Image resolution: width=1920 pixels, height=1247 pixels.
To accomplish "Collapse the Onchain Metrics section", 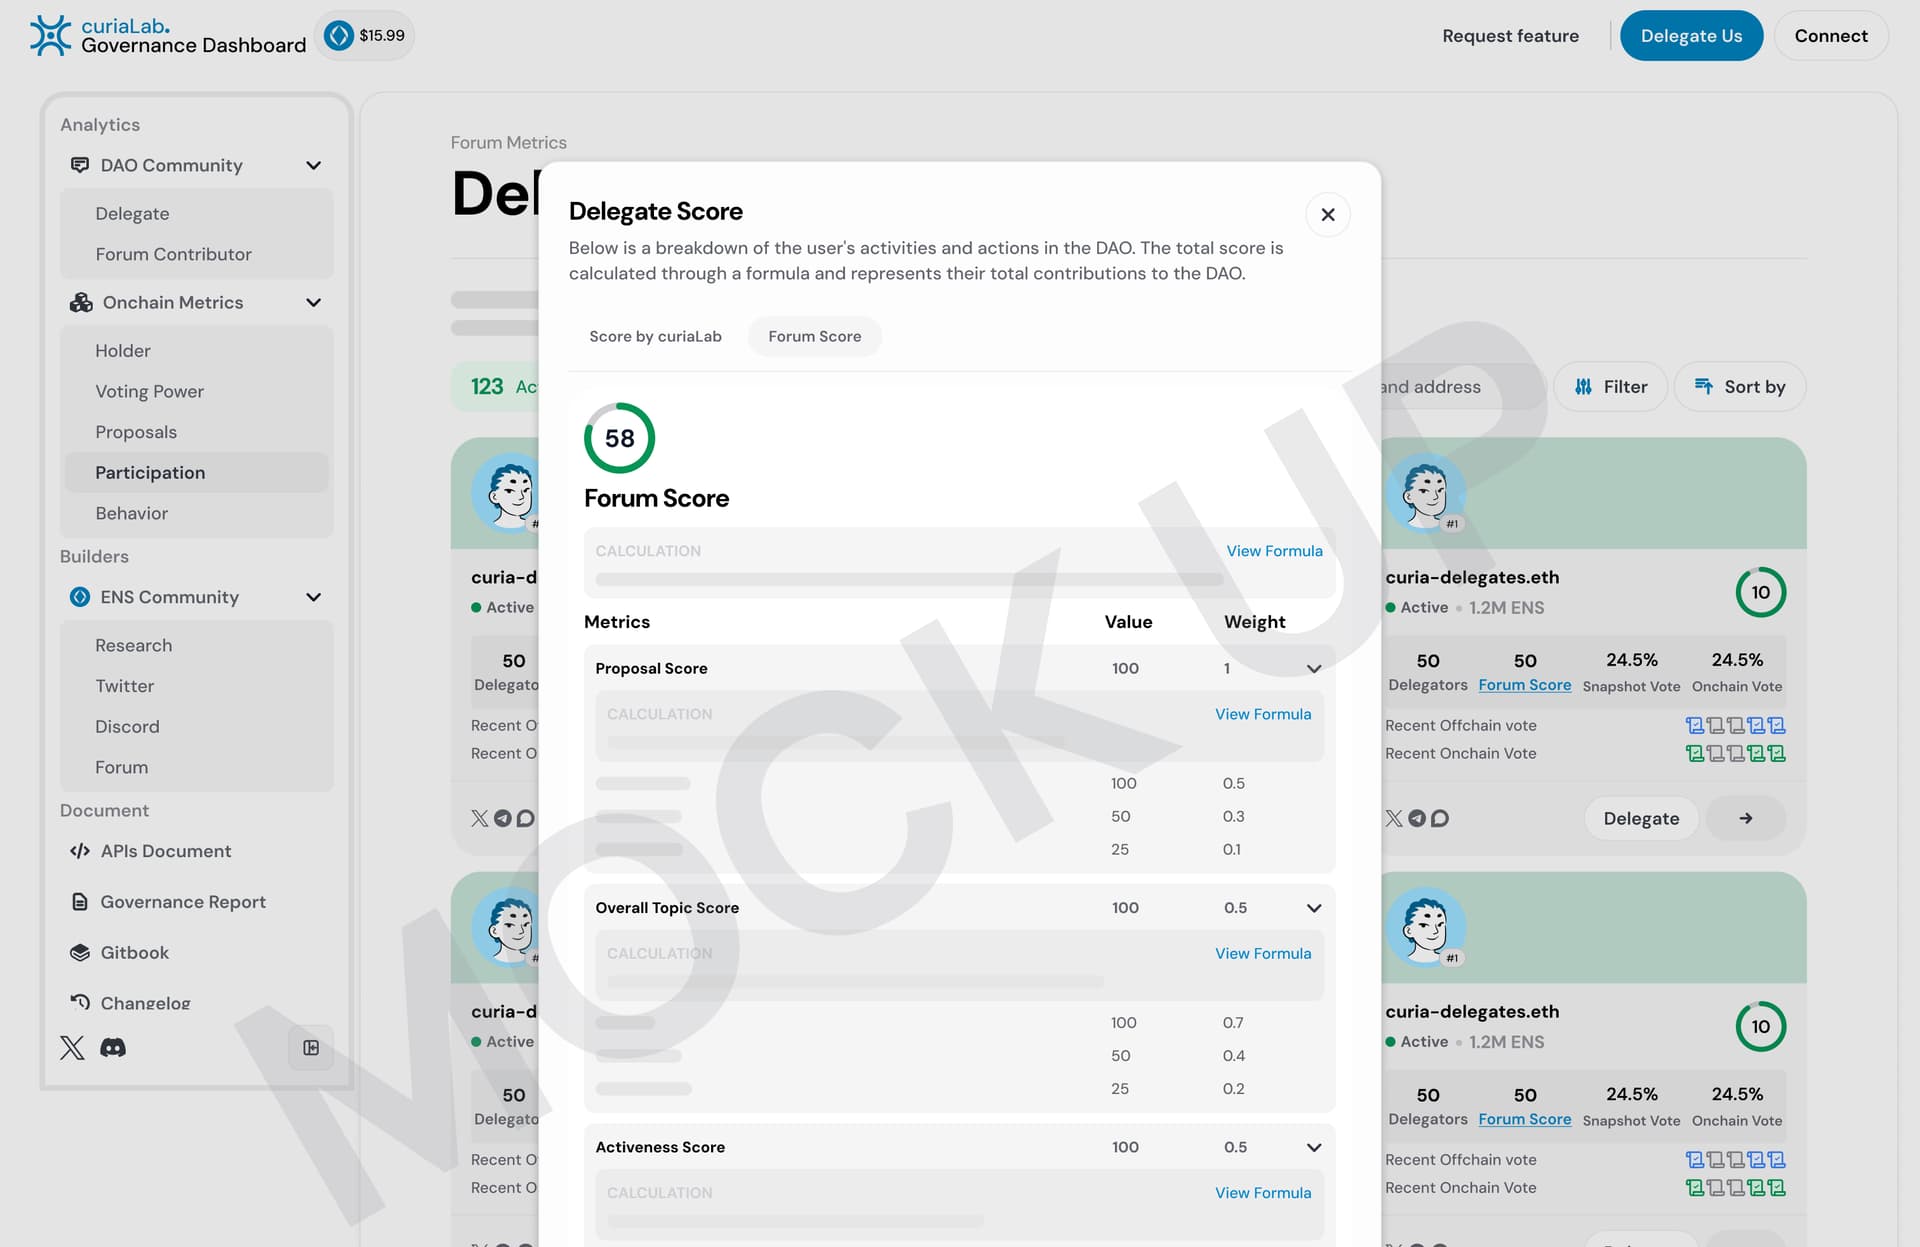I will (313, 302).
